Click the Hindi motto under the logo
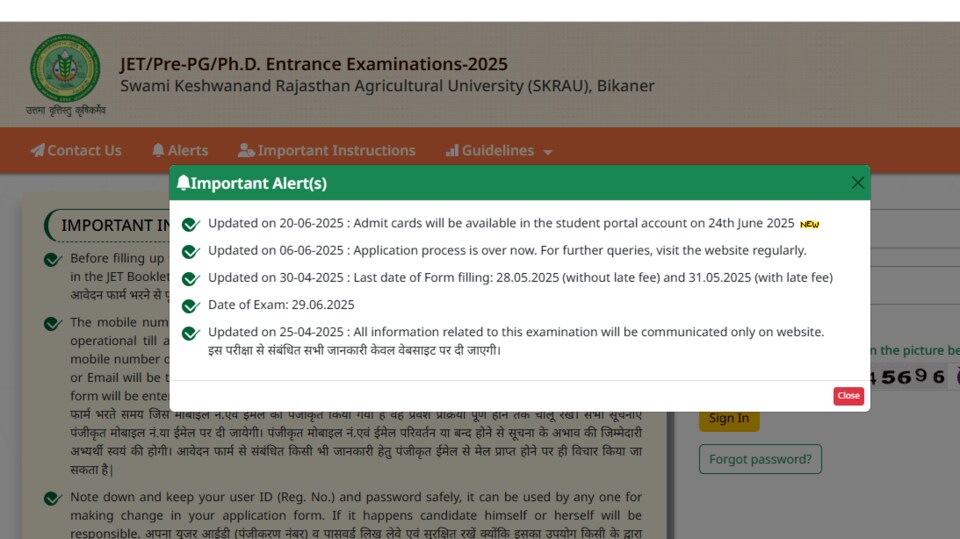960x539 pixels. [x=66, y=110]
